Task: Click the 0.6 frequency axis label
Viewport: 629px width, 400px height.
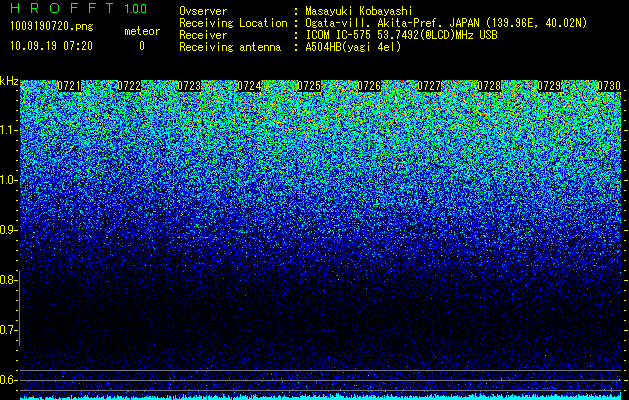Action: coord(8,380)
